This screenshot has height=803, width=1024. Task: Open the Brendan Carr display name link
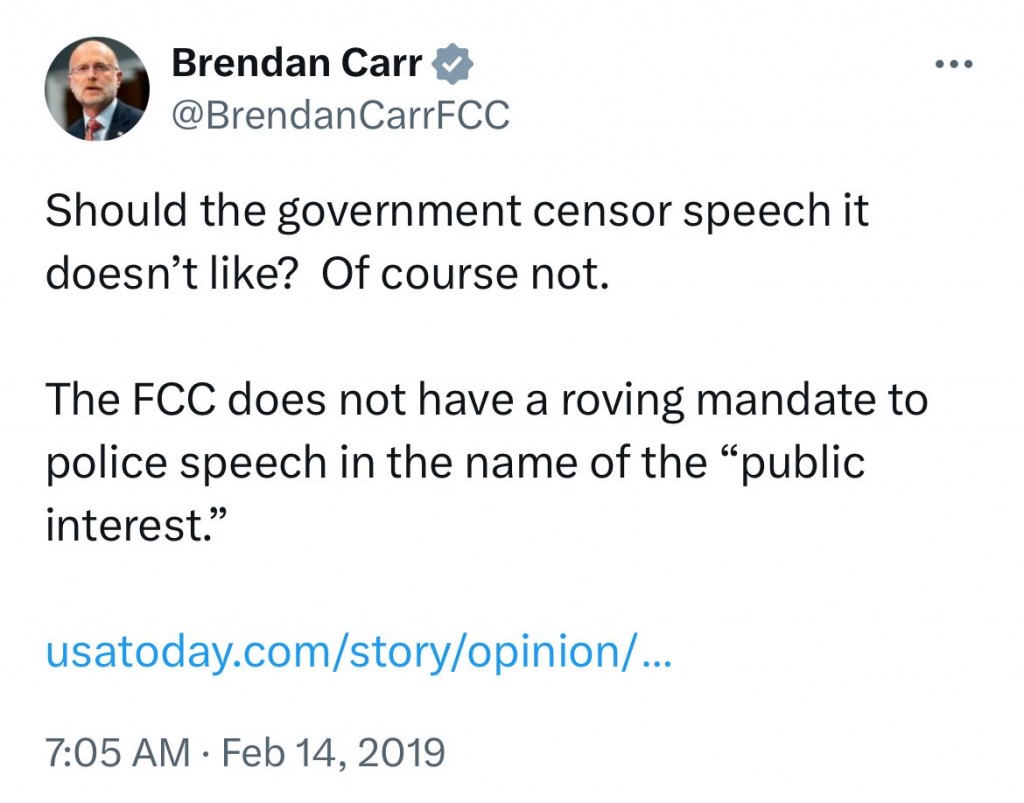pos(295,65)
